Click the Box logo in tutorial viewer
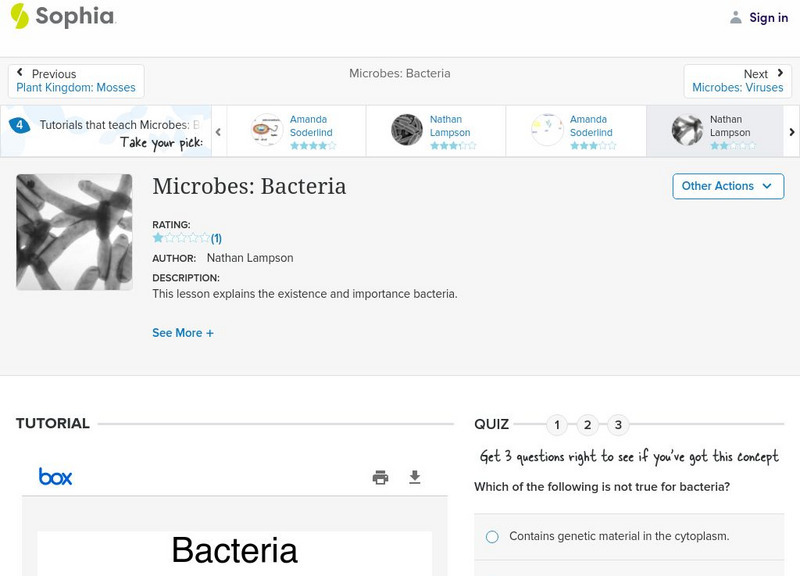 point(56,477)
